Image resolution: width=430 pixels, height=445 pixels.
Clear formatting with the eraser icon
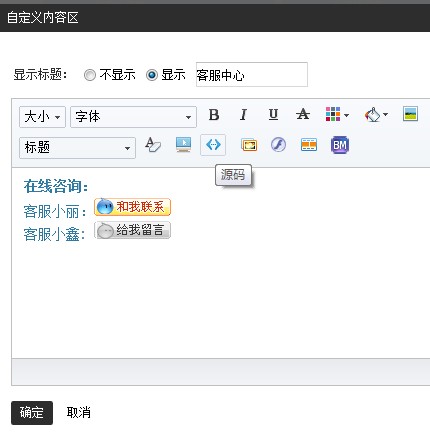[x=153, y=145]
